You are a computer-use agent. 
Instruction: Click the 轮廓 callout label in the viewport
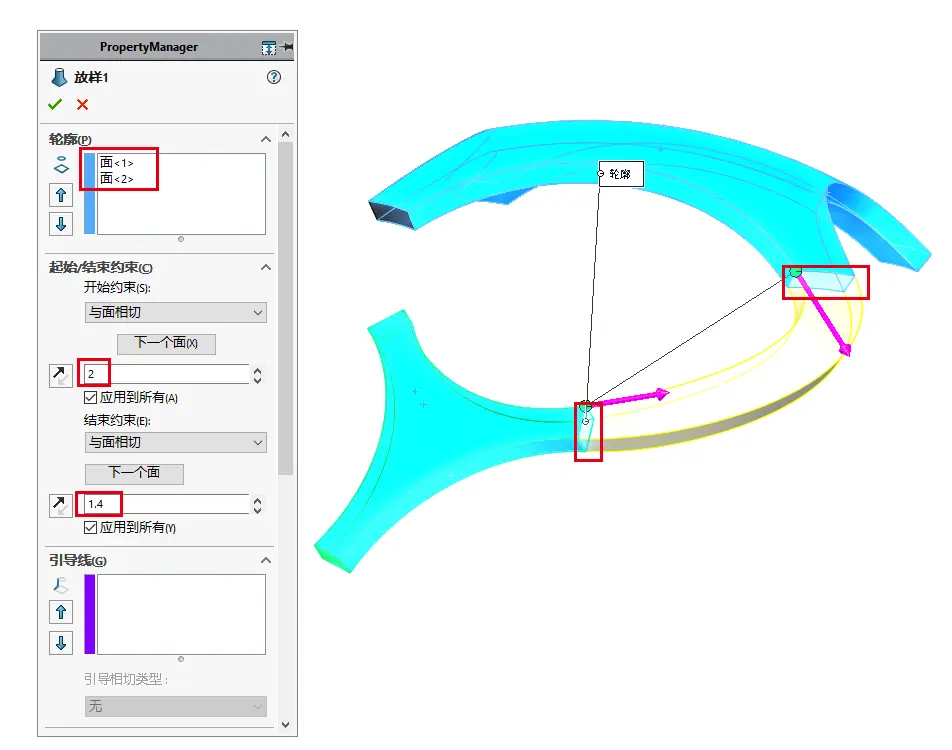tap(620, 174)
